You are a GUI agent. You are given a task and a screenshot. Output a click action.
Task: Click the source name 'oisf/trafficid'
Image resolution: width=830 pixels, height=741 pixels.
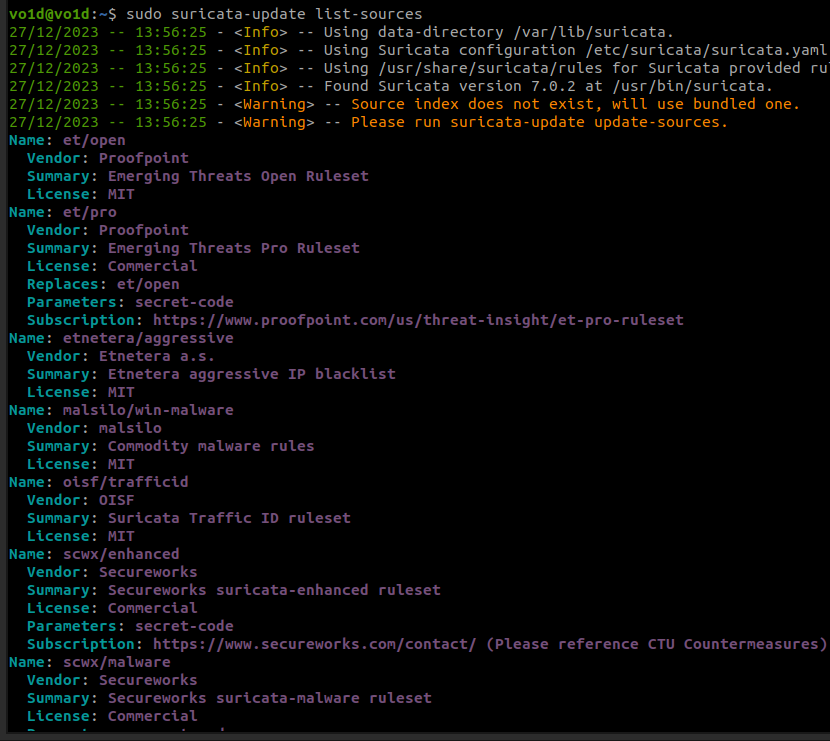pos(126,482)
